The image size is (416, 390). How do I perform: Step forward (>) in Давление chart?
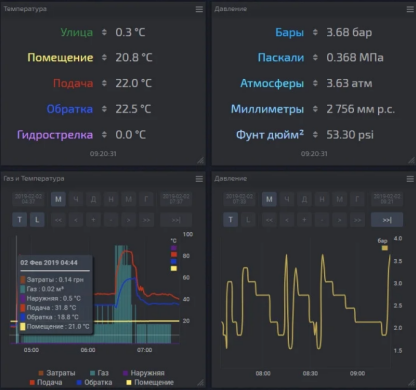(340, 220)
